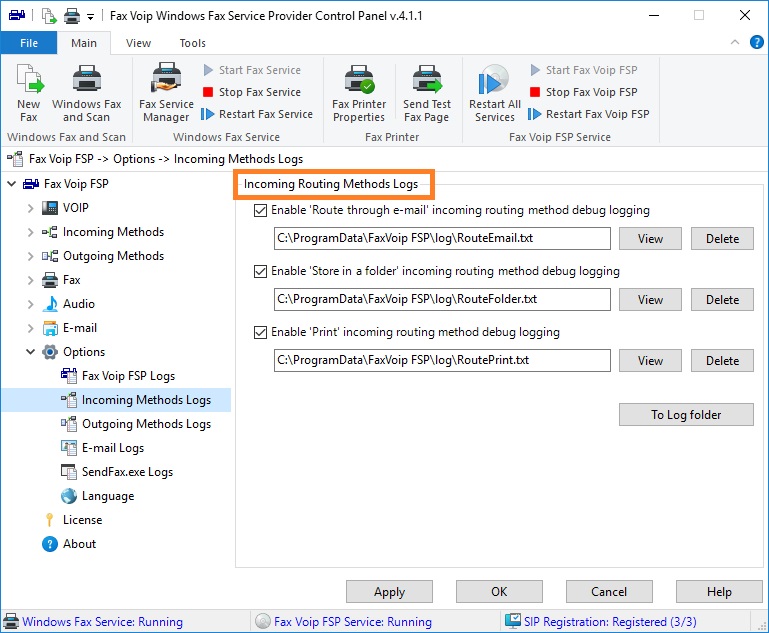Click Windows Fax Service: Running status
The width and height of the screenshot is (769, 633).
click(x=93, y=622)
